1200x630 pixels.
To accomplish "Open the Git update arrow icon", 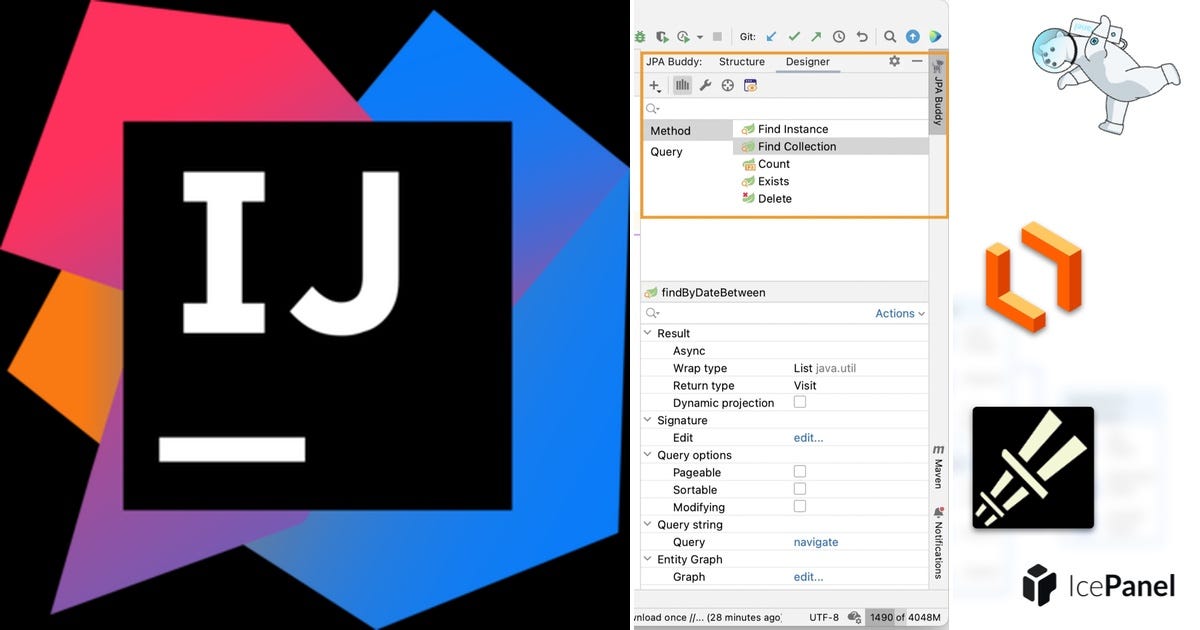I will coord(770,35).
